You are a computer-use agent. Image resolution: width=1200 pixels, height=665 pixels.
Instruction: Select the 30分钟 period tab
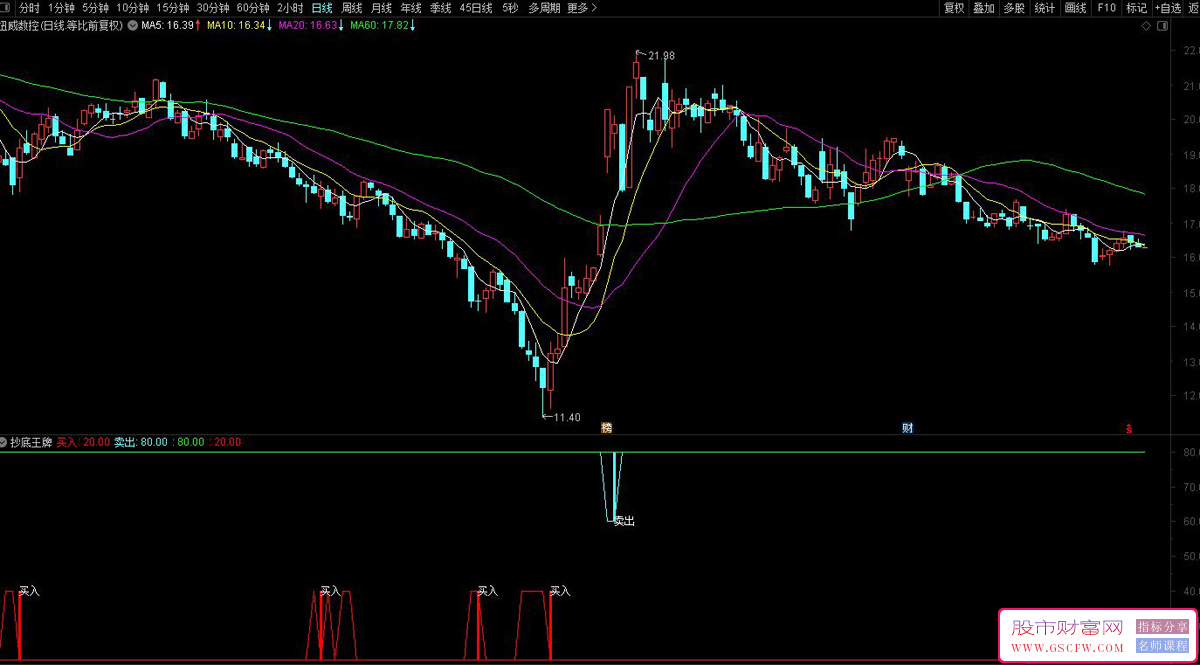(213, 8)
